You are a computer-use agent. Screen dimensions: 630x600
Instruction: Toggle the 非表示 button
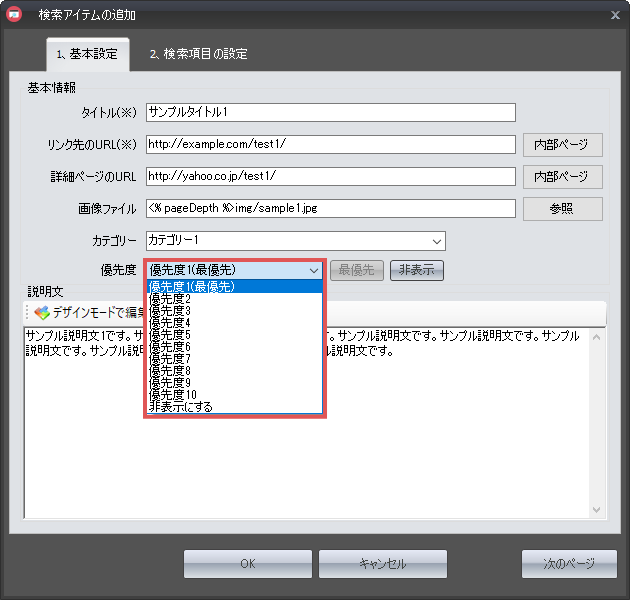click(x=416, y=270)
